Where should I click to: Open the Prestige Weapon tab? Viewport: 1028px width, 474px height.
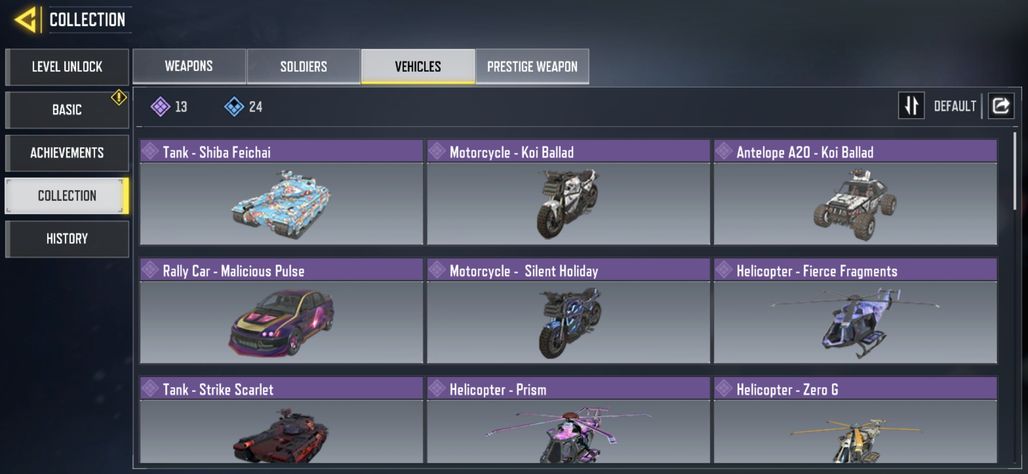click(532, 66)
